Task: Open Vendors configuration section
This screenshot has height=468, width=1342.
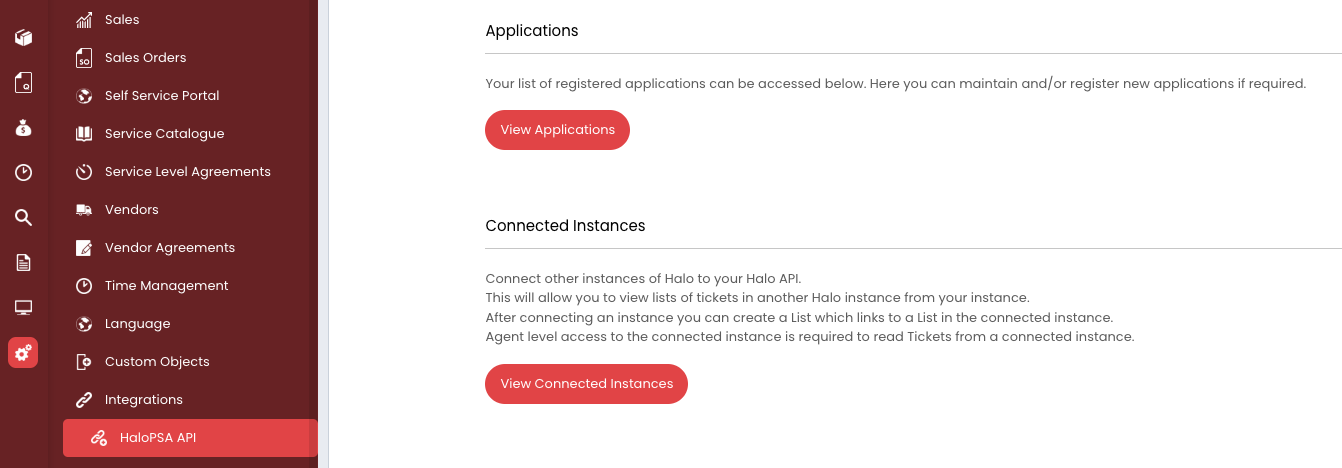Action: click(131, 210)
